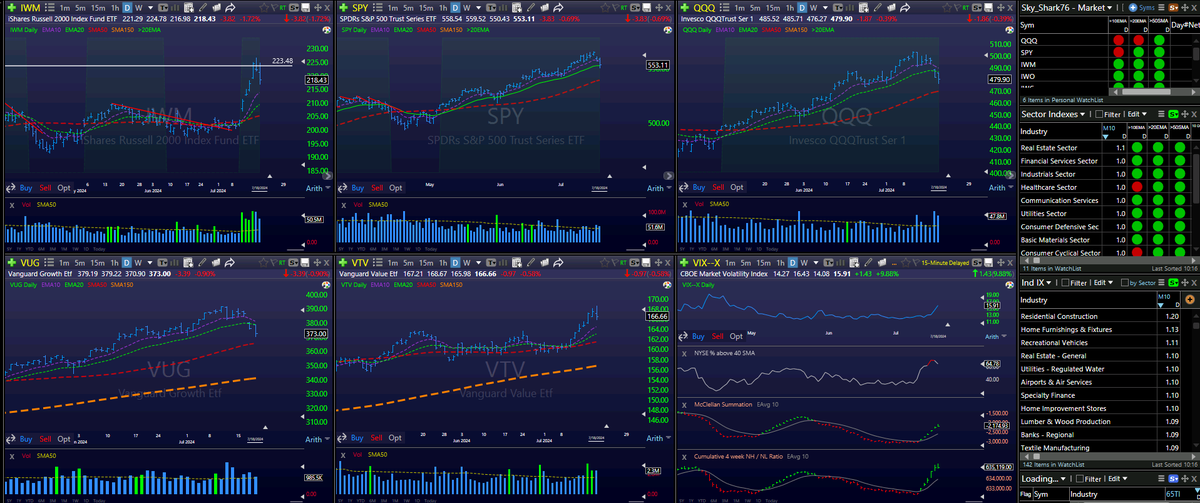Open Arith scale dropdown on IWM chart
1200x503 pixels.
click(318, 188)
